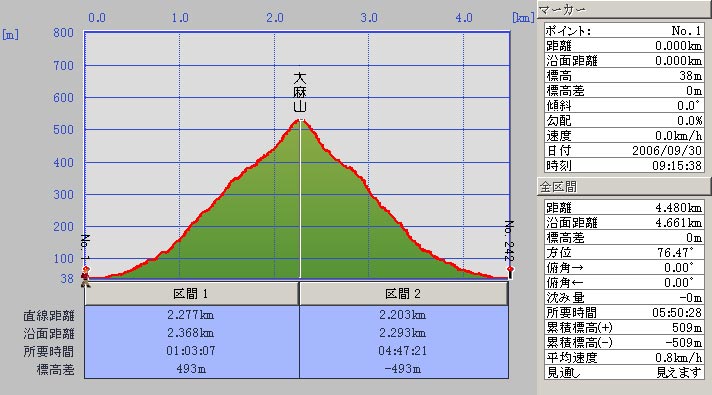Click the 全区間 panel header

pyautogui.click(x=624, y=186)
